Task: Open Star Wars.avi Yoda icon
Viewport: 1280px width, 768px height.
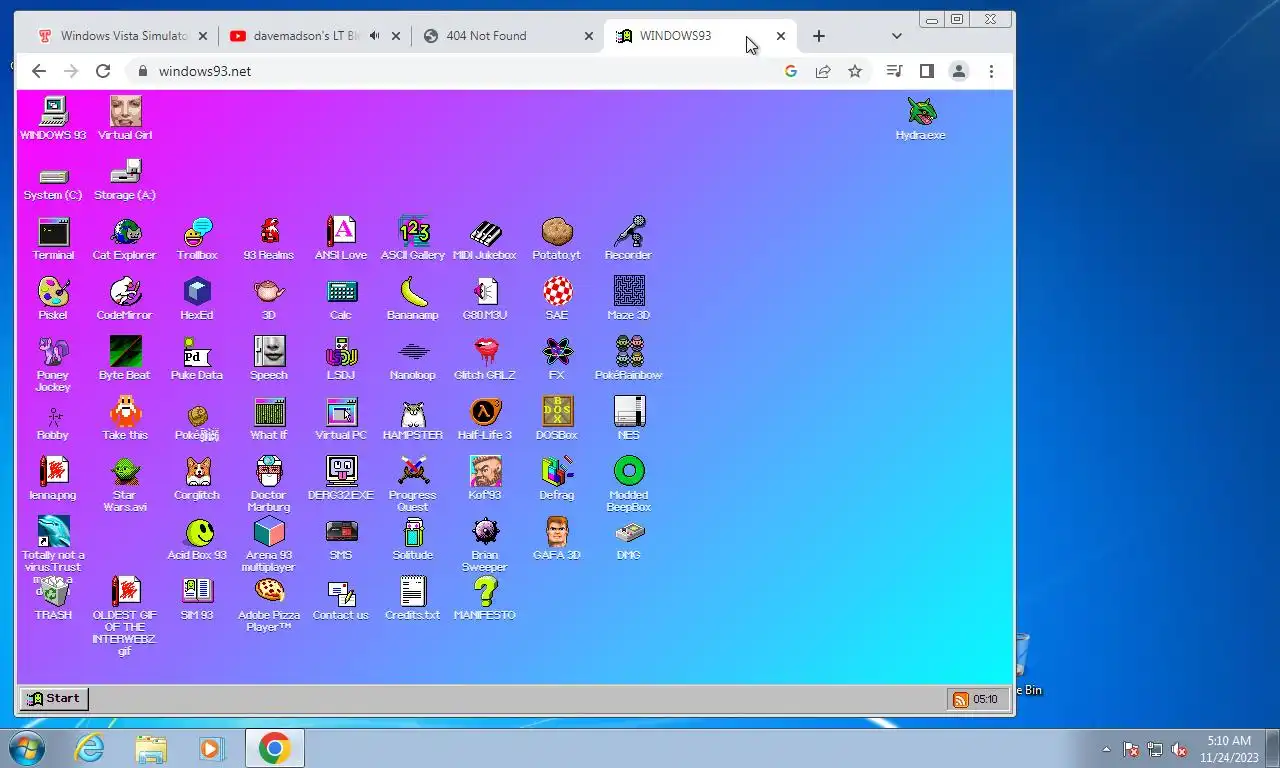Action: (125, 483)
